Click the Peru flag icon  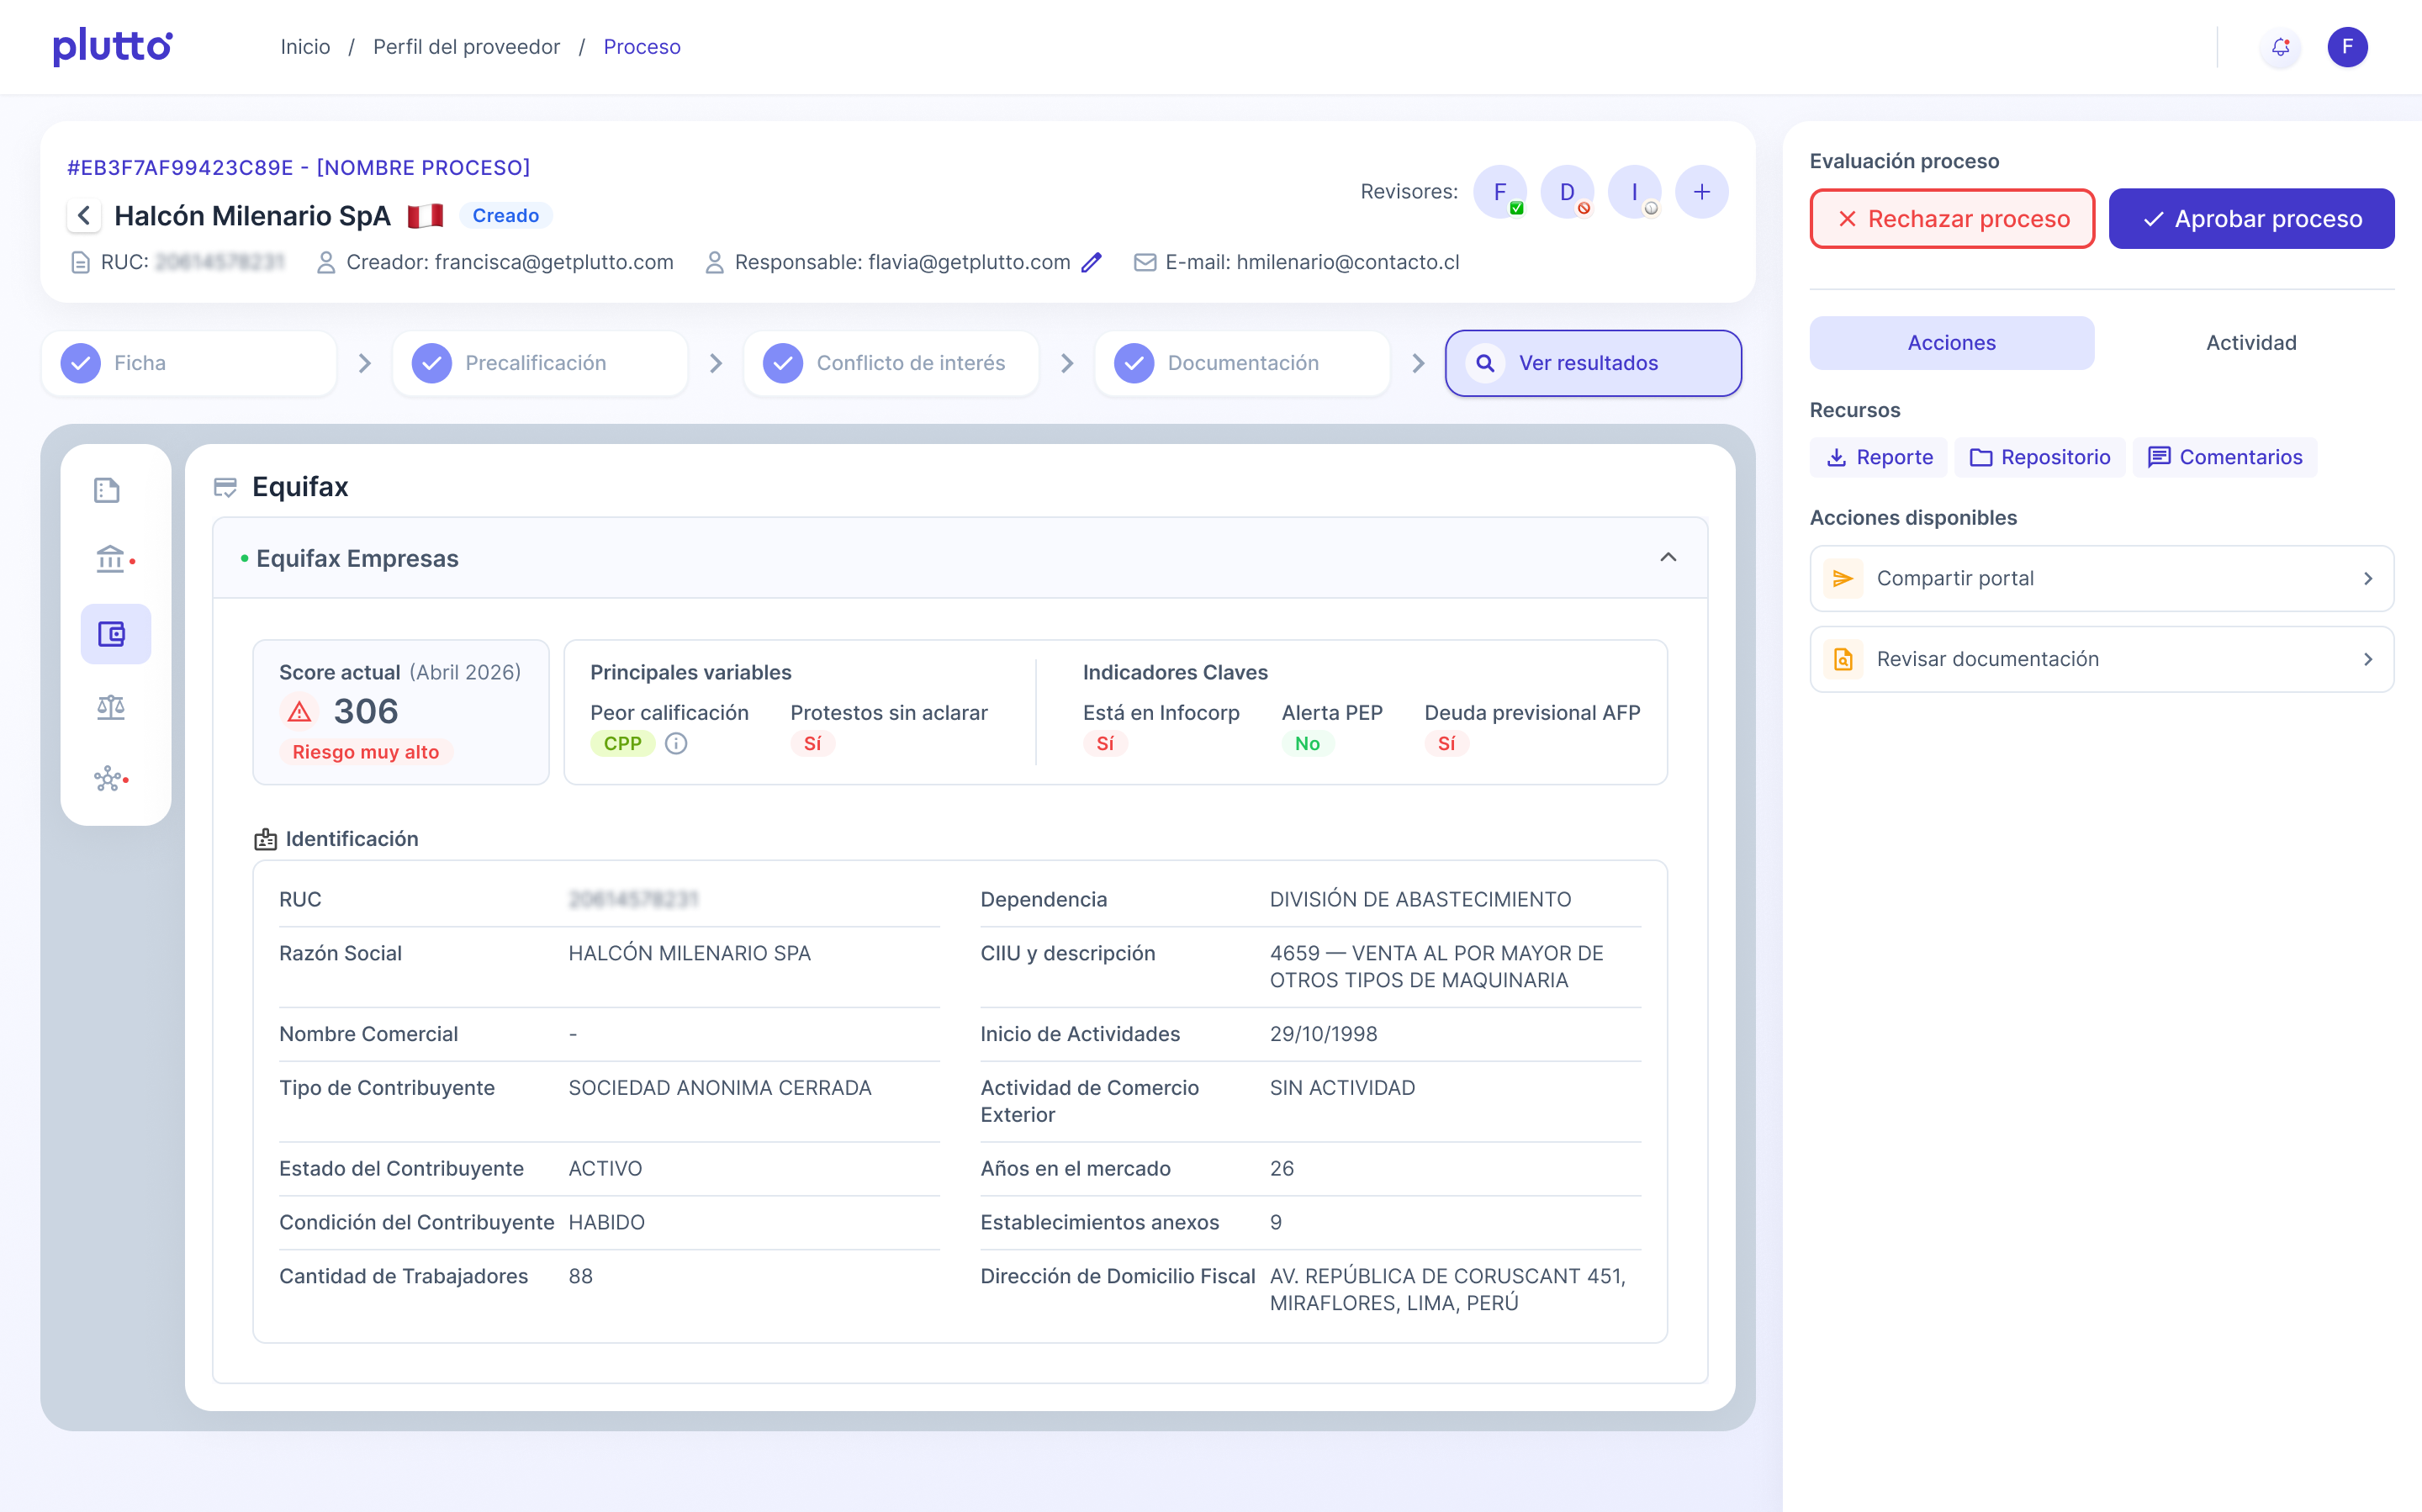coord(425,215)
